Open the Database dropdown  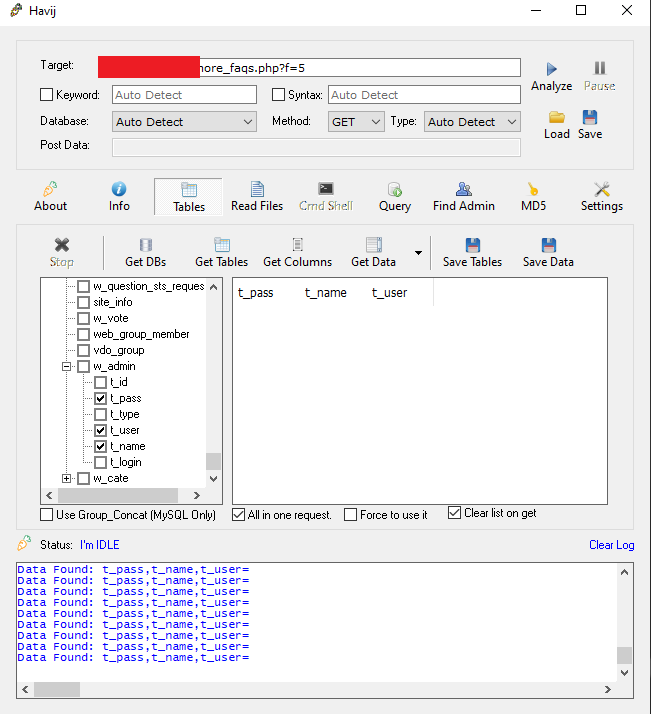pos(184,122)
